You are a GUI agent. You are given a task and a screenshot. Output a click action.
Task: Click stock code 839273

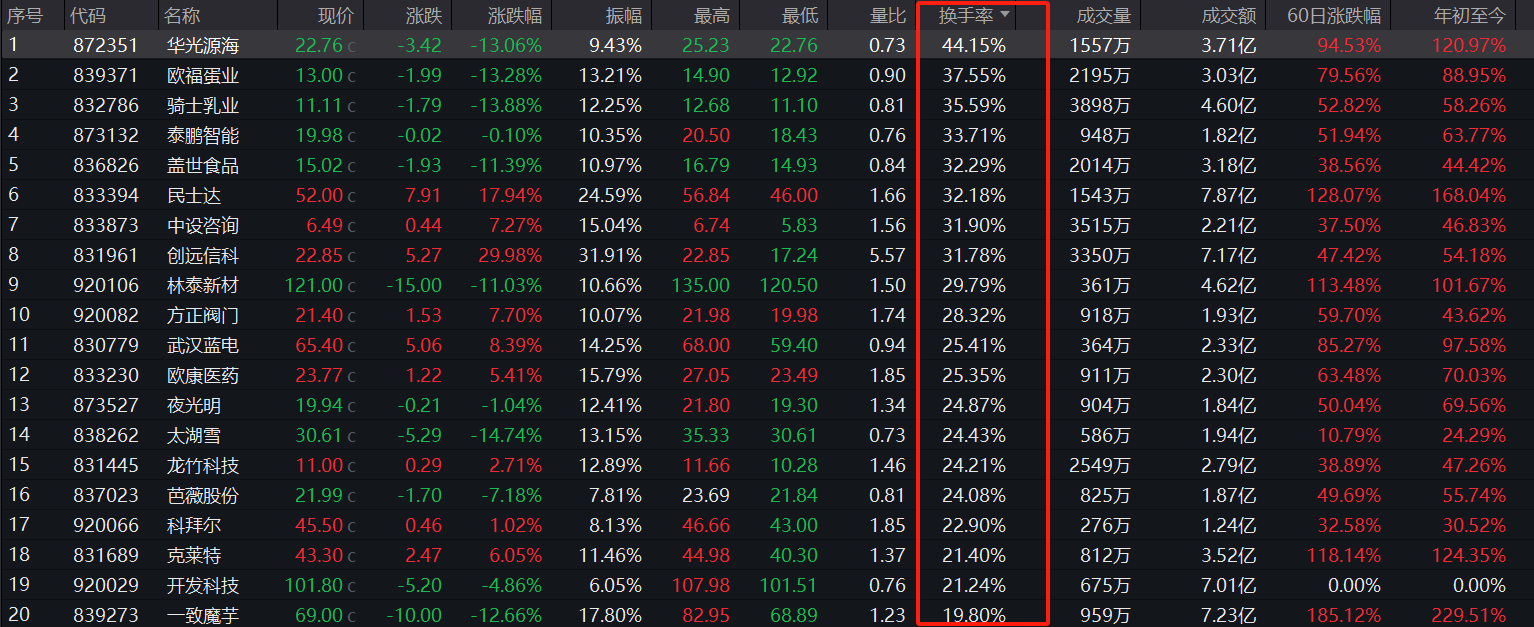tap(106, 615)
